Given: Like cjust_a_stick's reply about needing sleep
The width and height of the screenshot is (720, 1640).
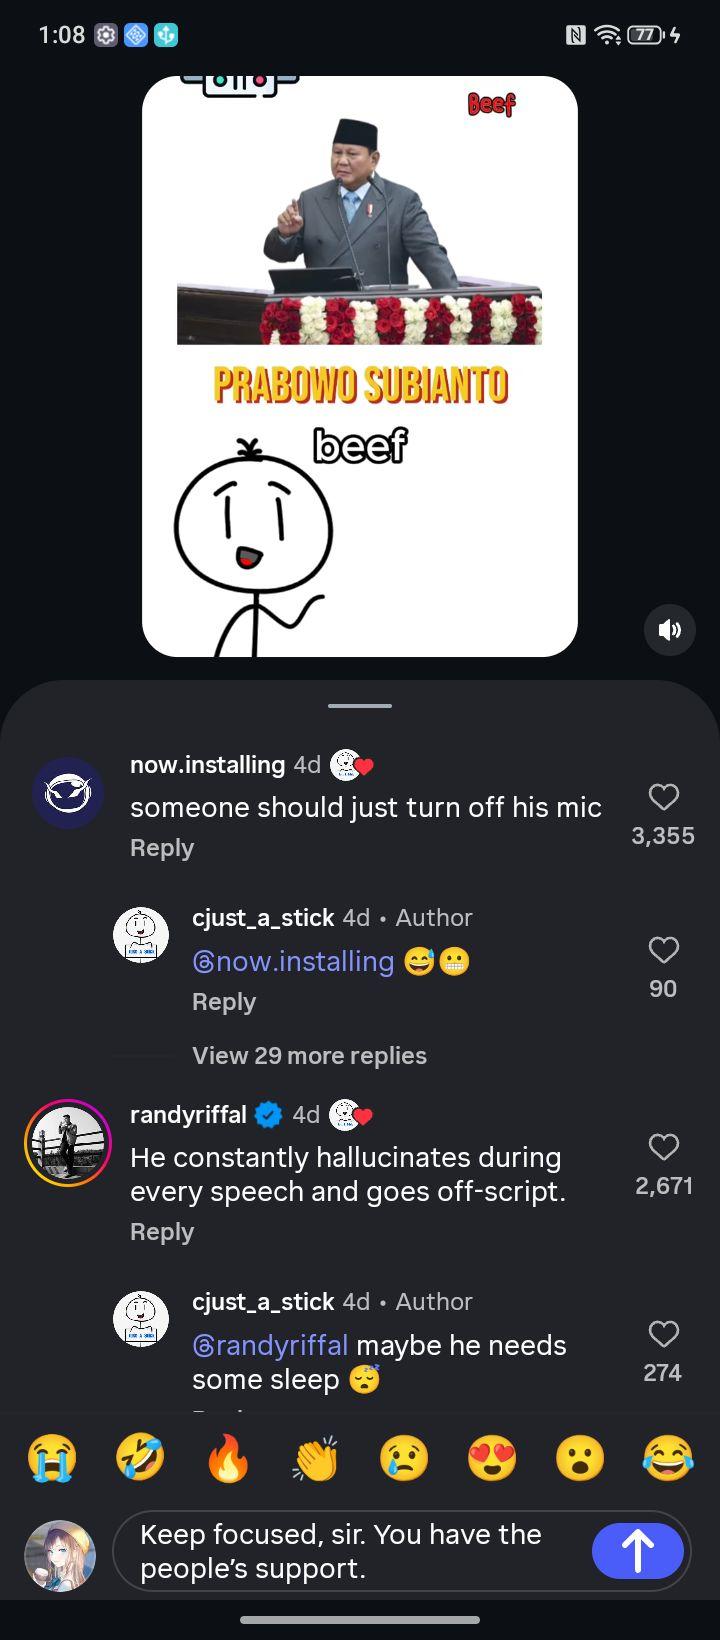Looking at the screenshot, I should (663, 1334).
